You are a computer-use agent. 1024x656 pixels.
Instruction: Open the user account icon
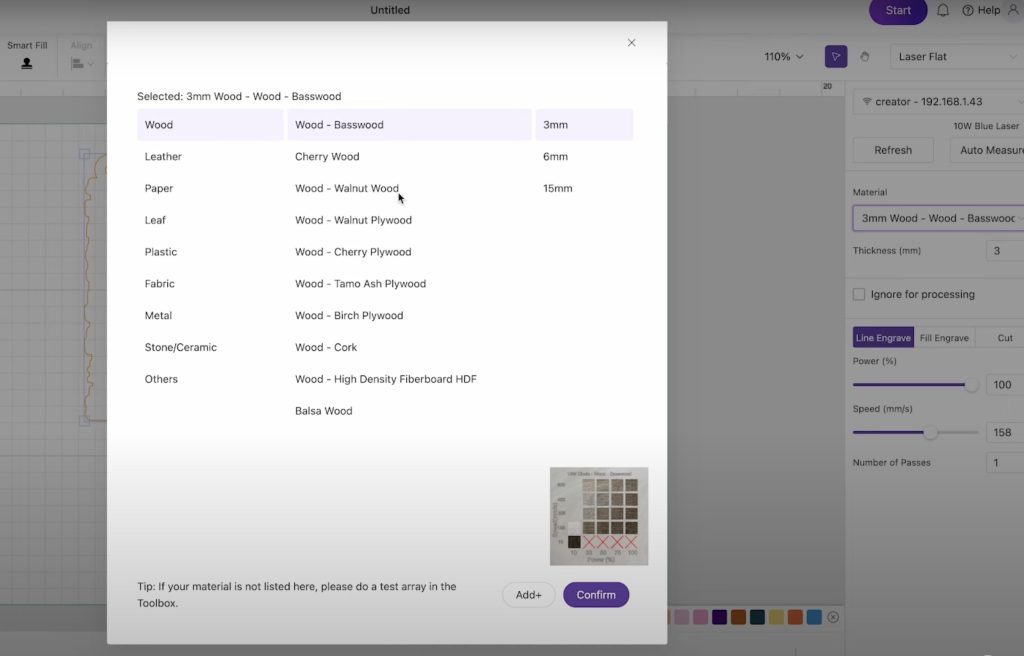(x=1012, y=11)
